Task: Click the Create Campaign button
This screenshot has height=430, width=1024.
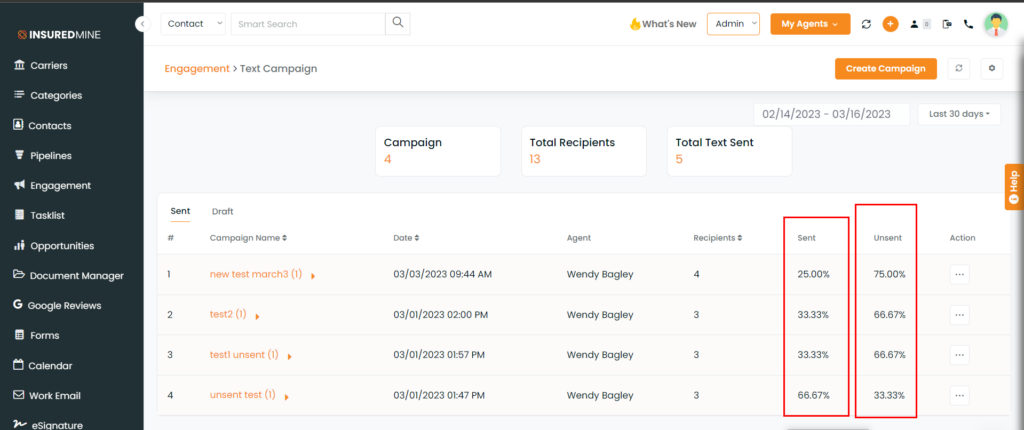Action: pyautogui.click(x=886, y=69)
